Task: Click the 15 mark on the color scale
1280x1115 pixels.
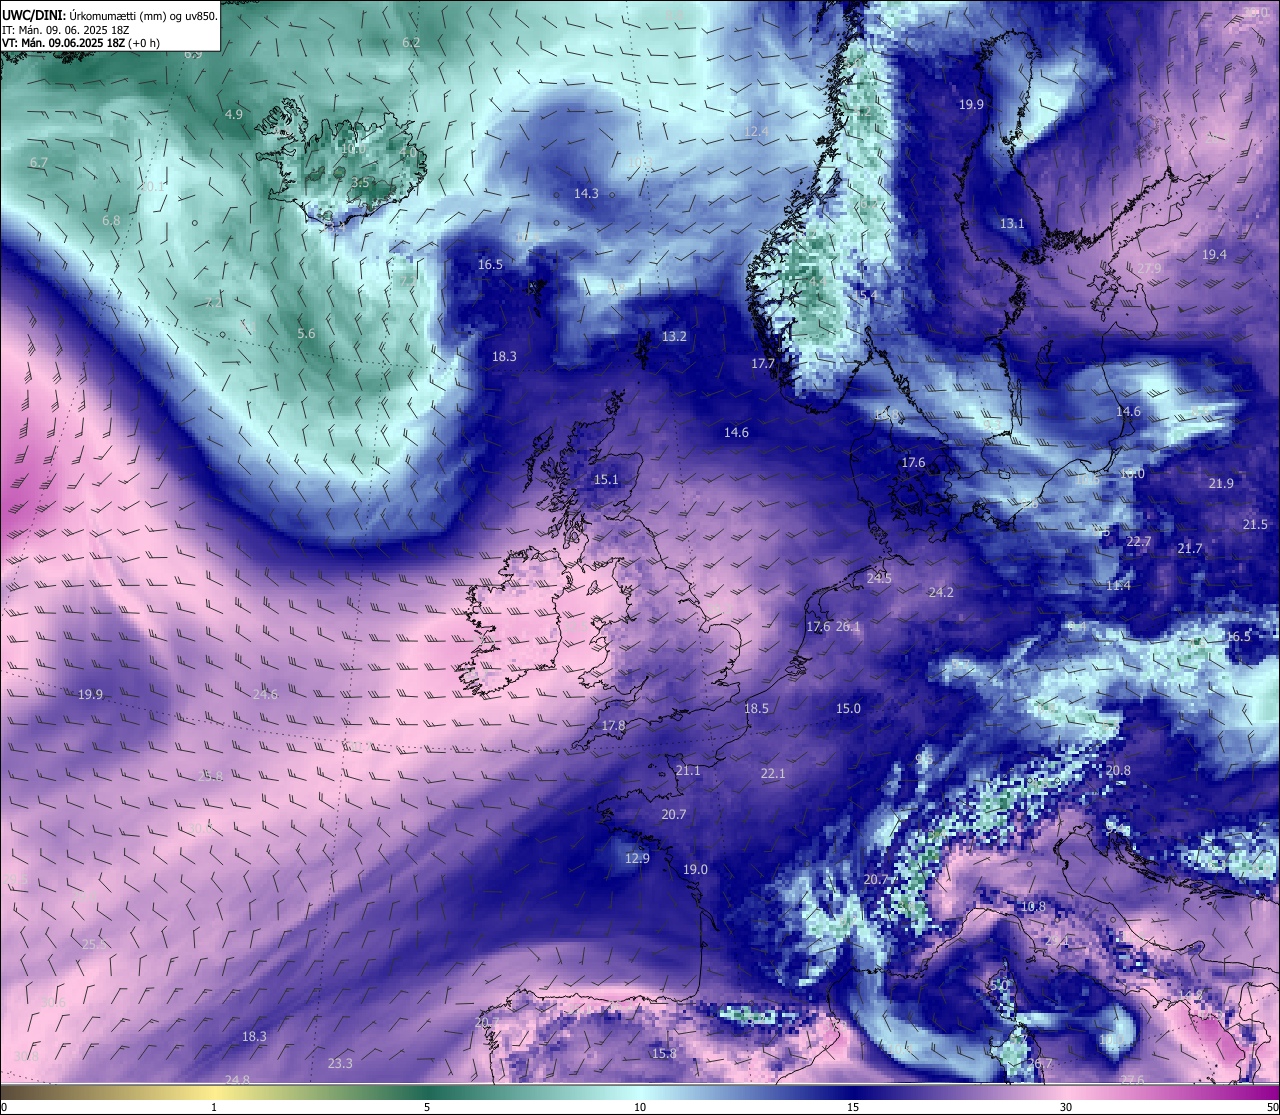Action: tap(853, 1106)
